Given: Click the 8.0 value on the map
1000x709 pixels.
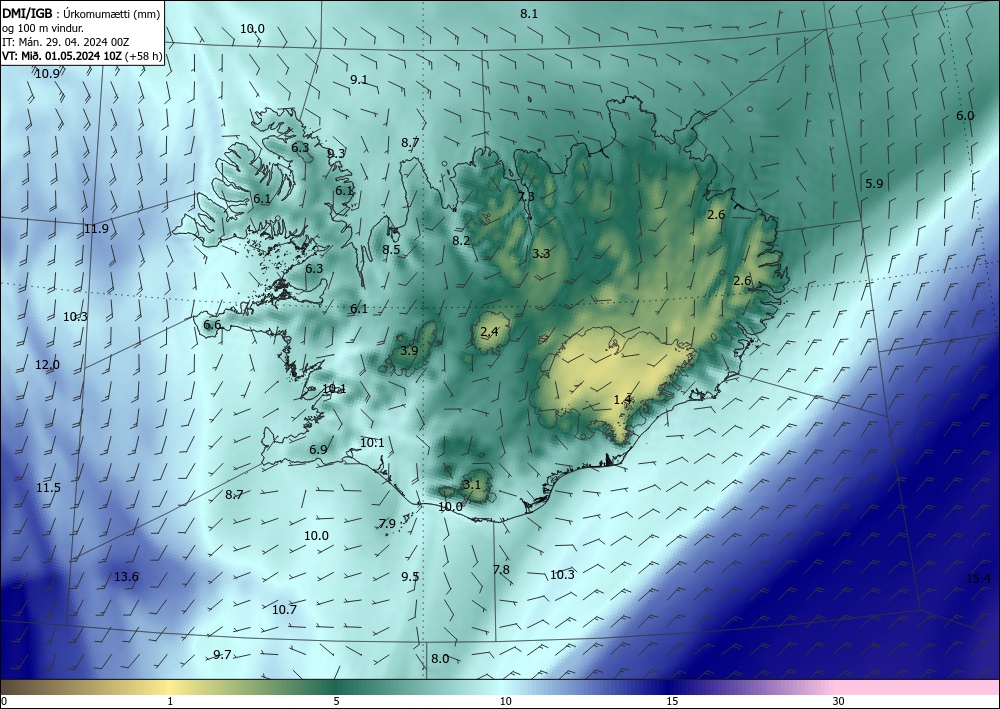Looking at the screenshot, I should click(x=440, y=659).
